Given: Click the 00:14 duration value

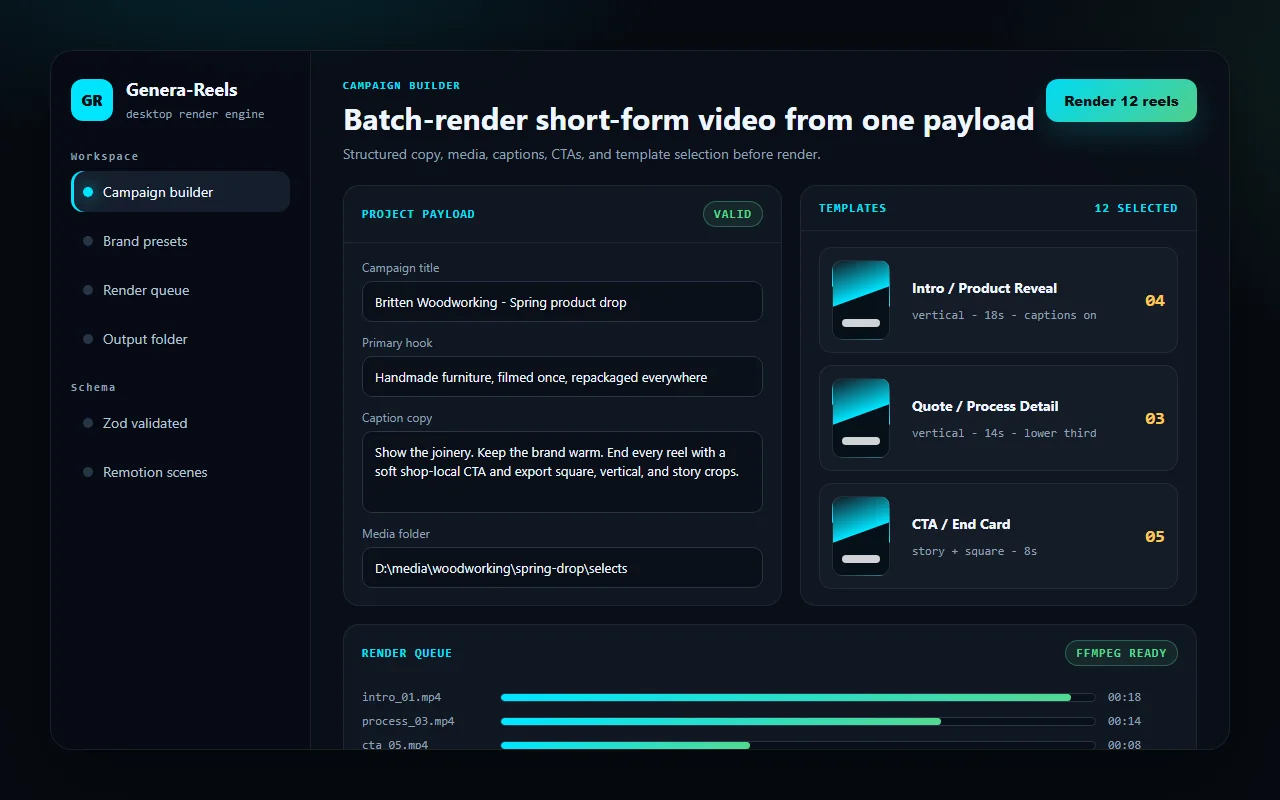Looking at the screenshot, I should click(1124, 721).
